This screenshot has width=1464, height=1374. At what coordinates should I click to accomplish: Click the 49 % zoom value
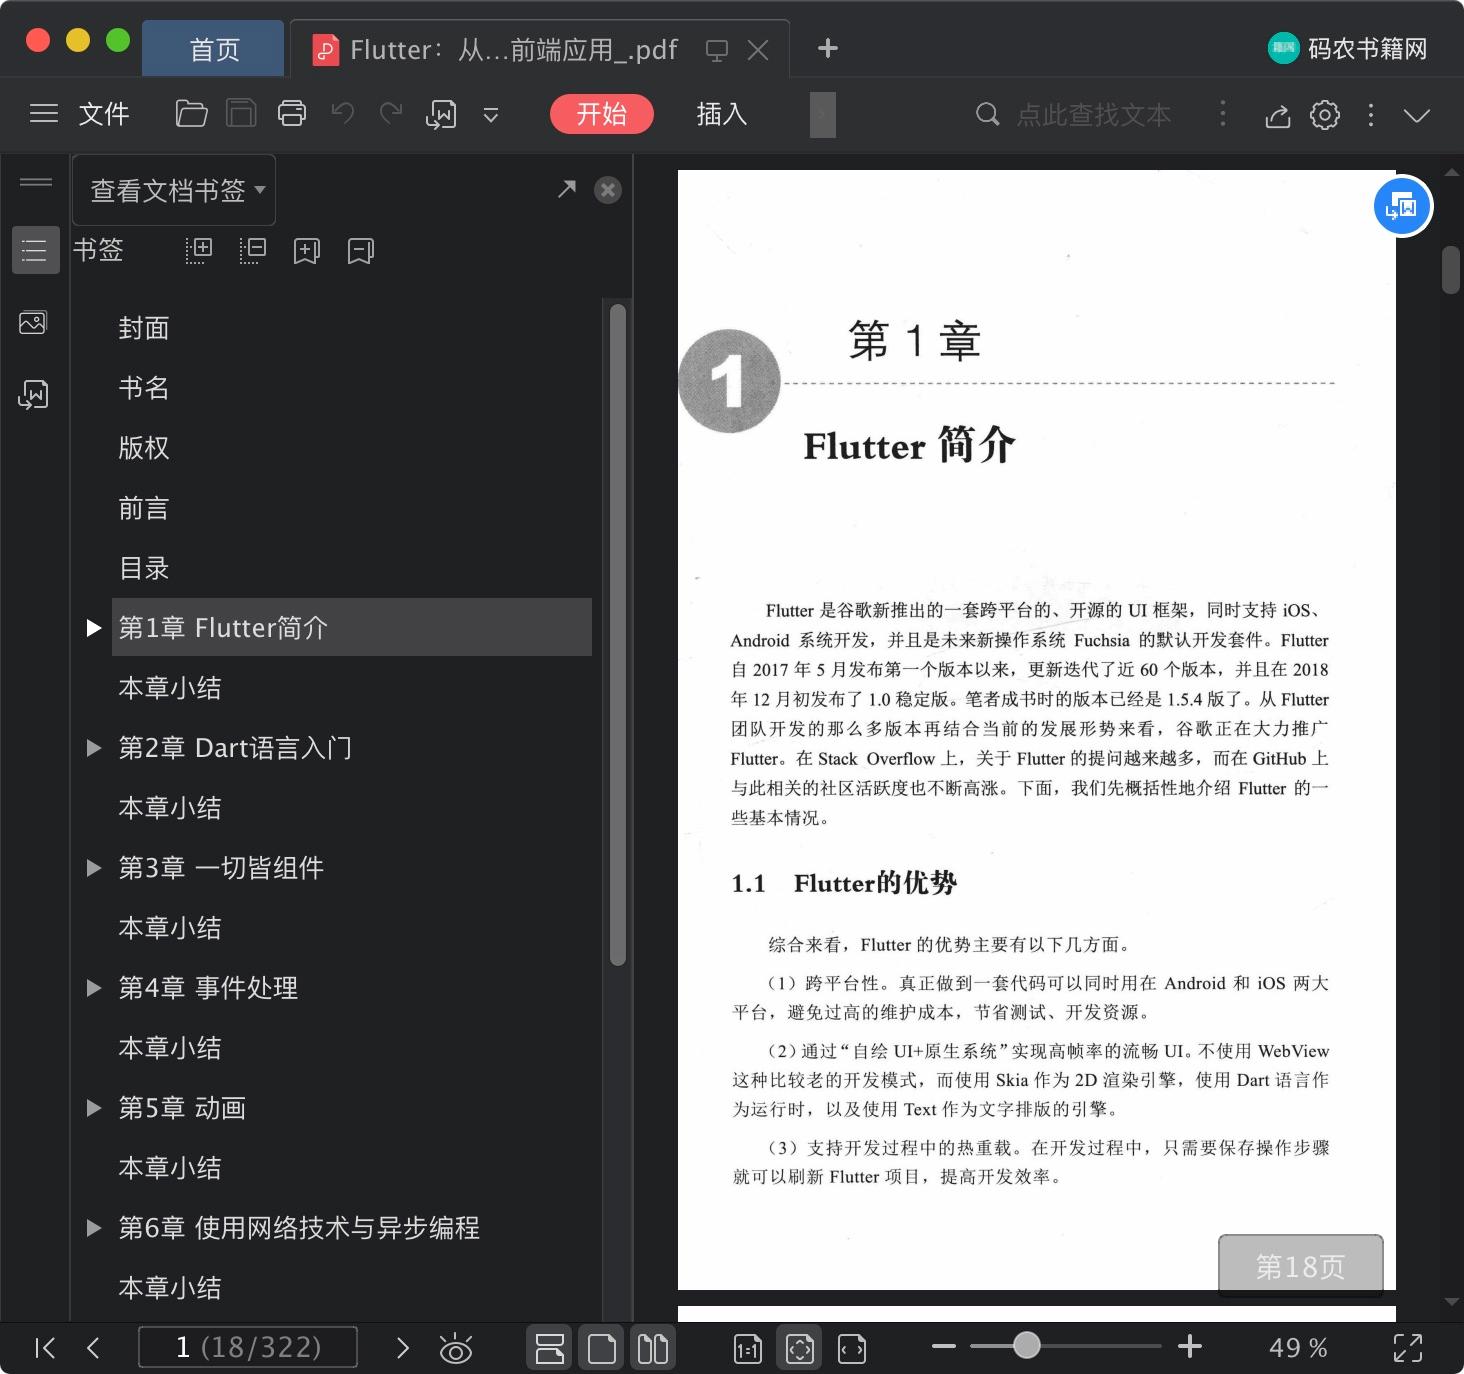[x=1298, y=1348]
